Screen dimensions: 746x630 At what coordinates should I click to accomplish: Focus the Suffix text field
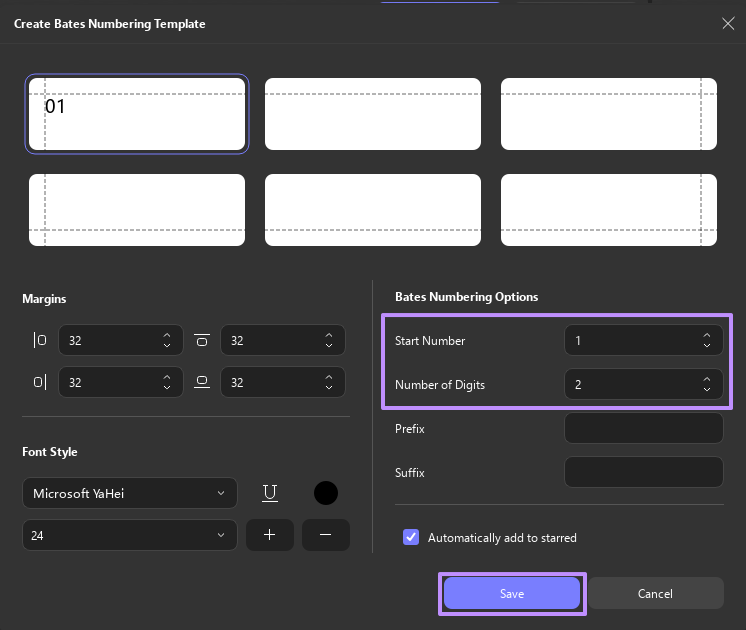coord(643,472)
